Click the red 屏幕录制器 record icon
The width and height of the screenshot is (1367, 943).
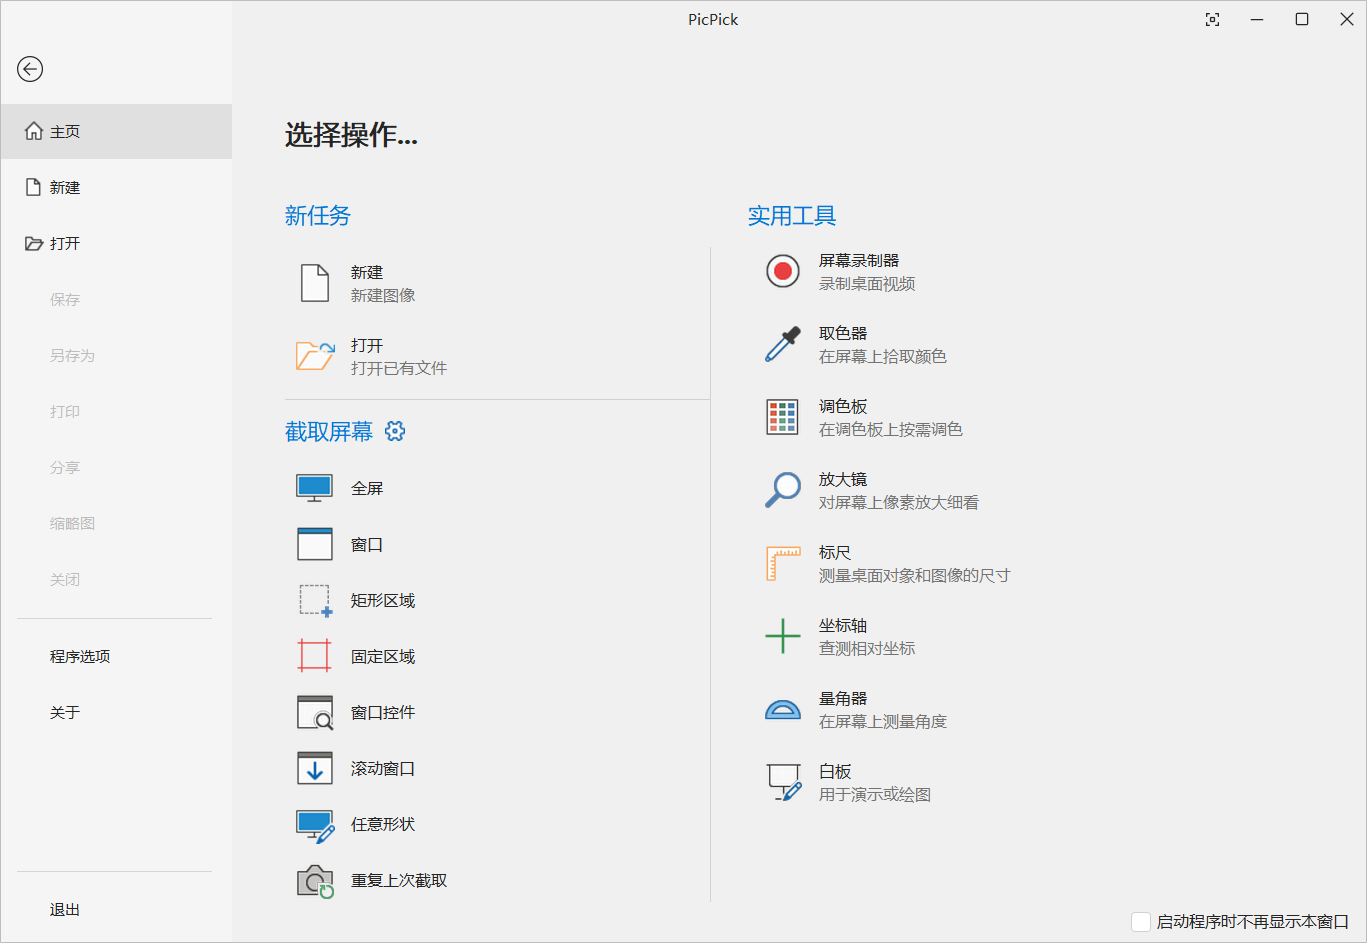pyautogui.click(x=783, y=271)
